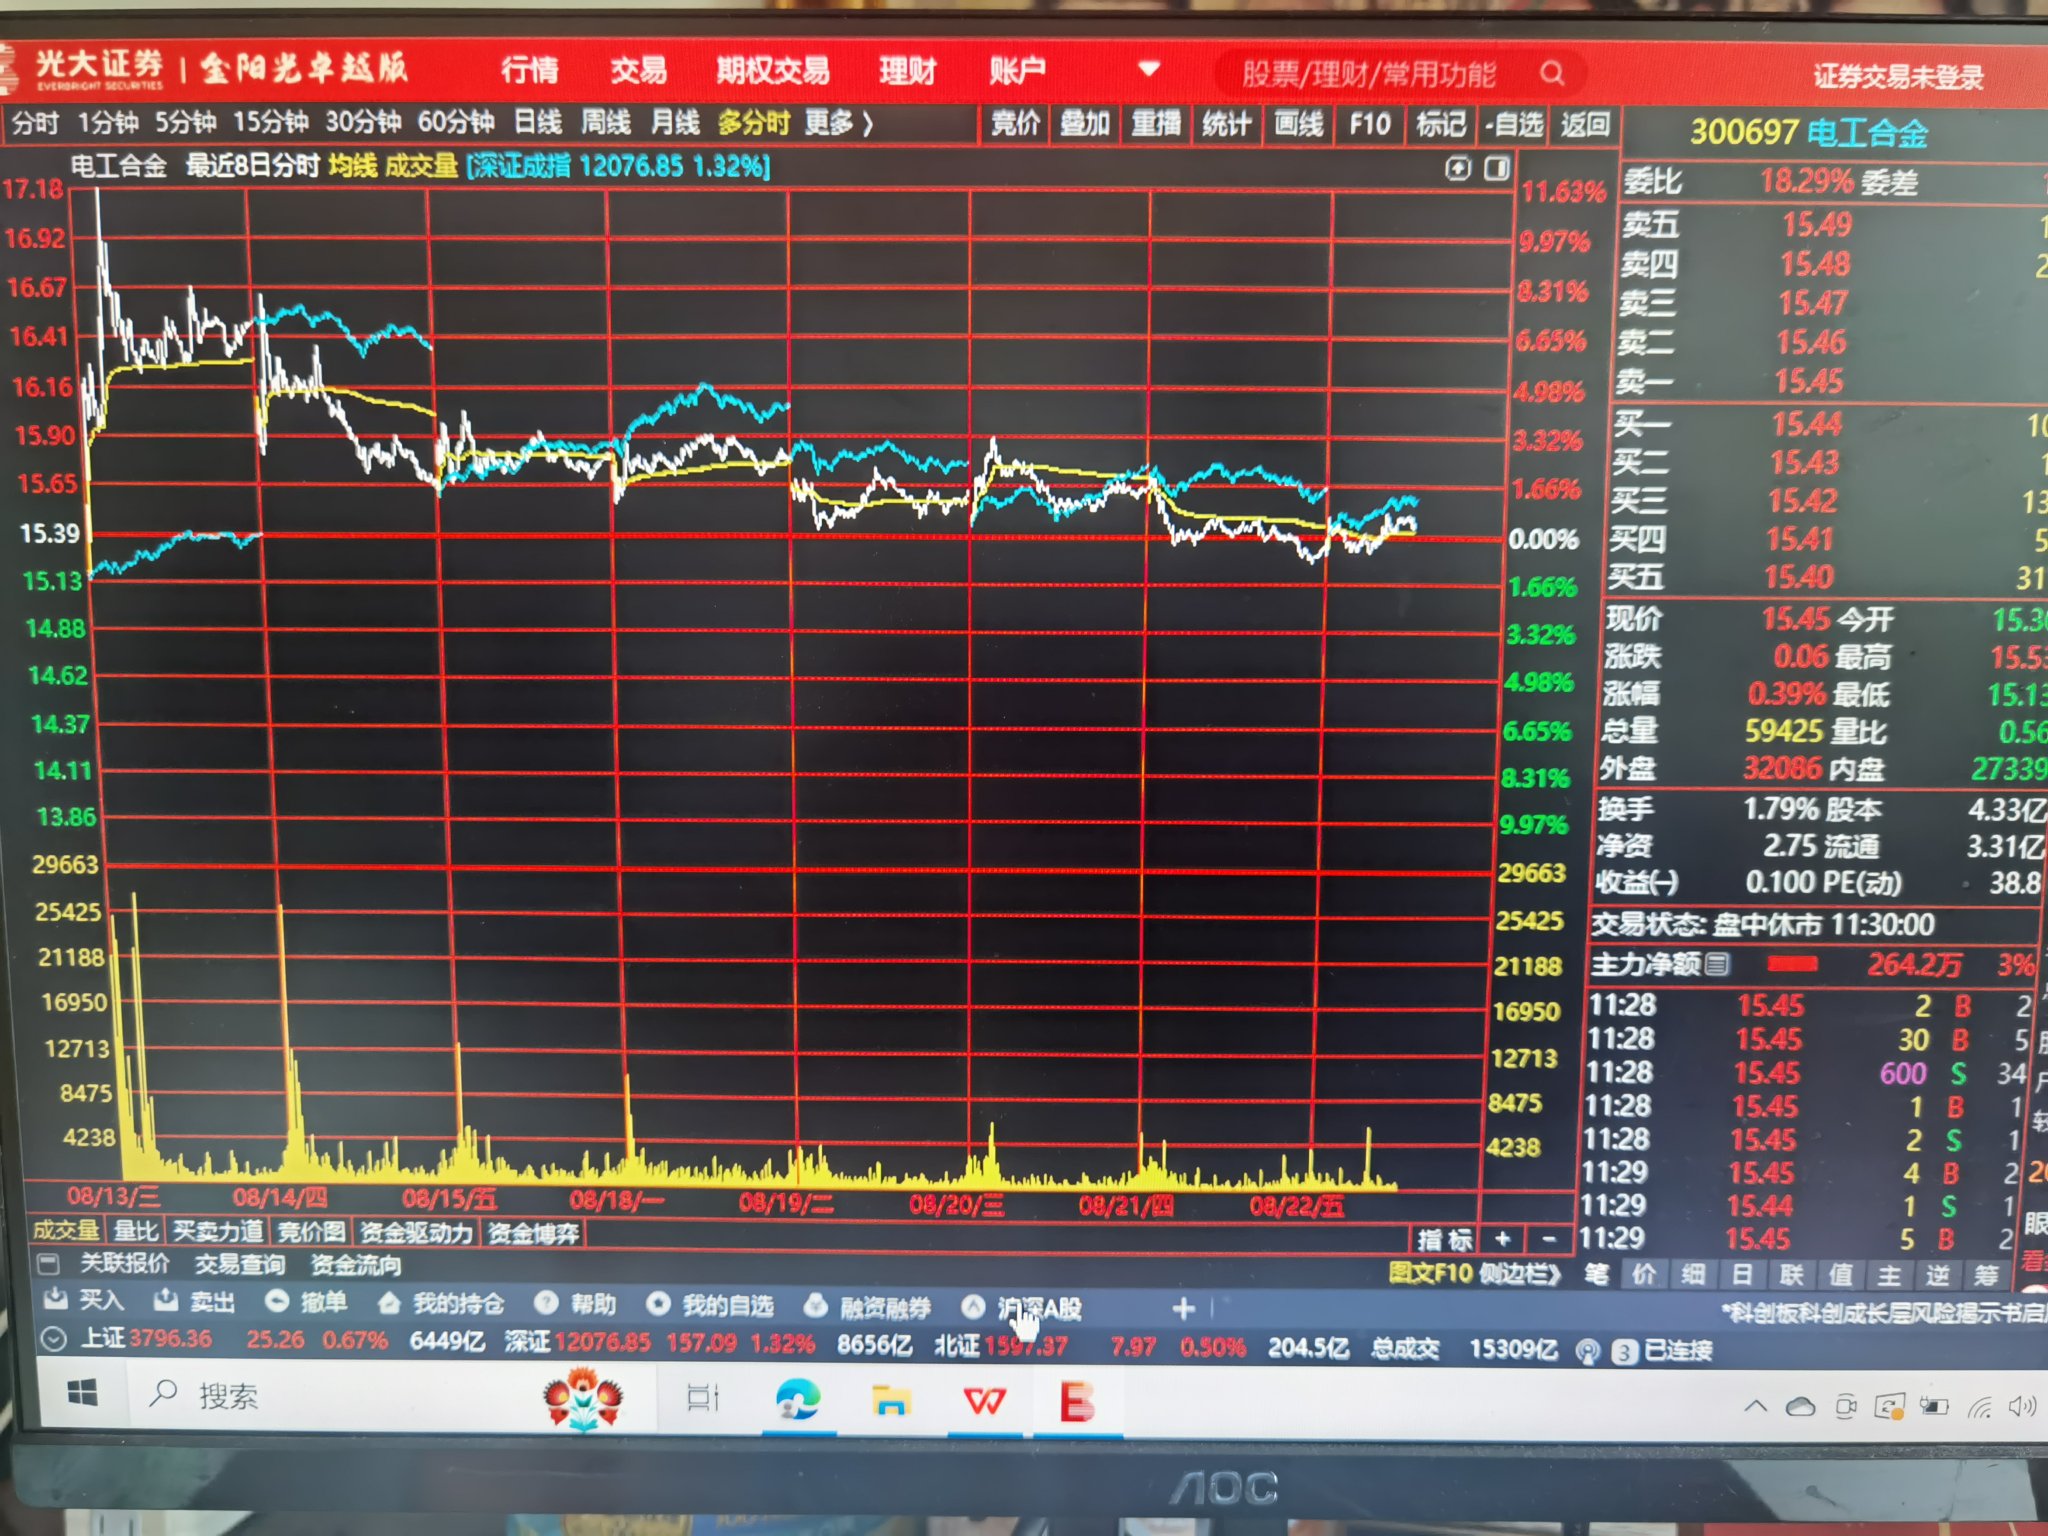
Task: Remove stock via -自选 button
Action: (x=1514, y=125)
